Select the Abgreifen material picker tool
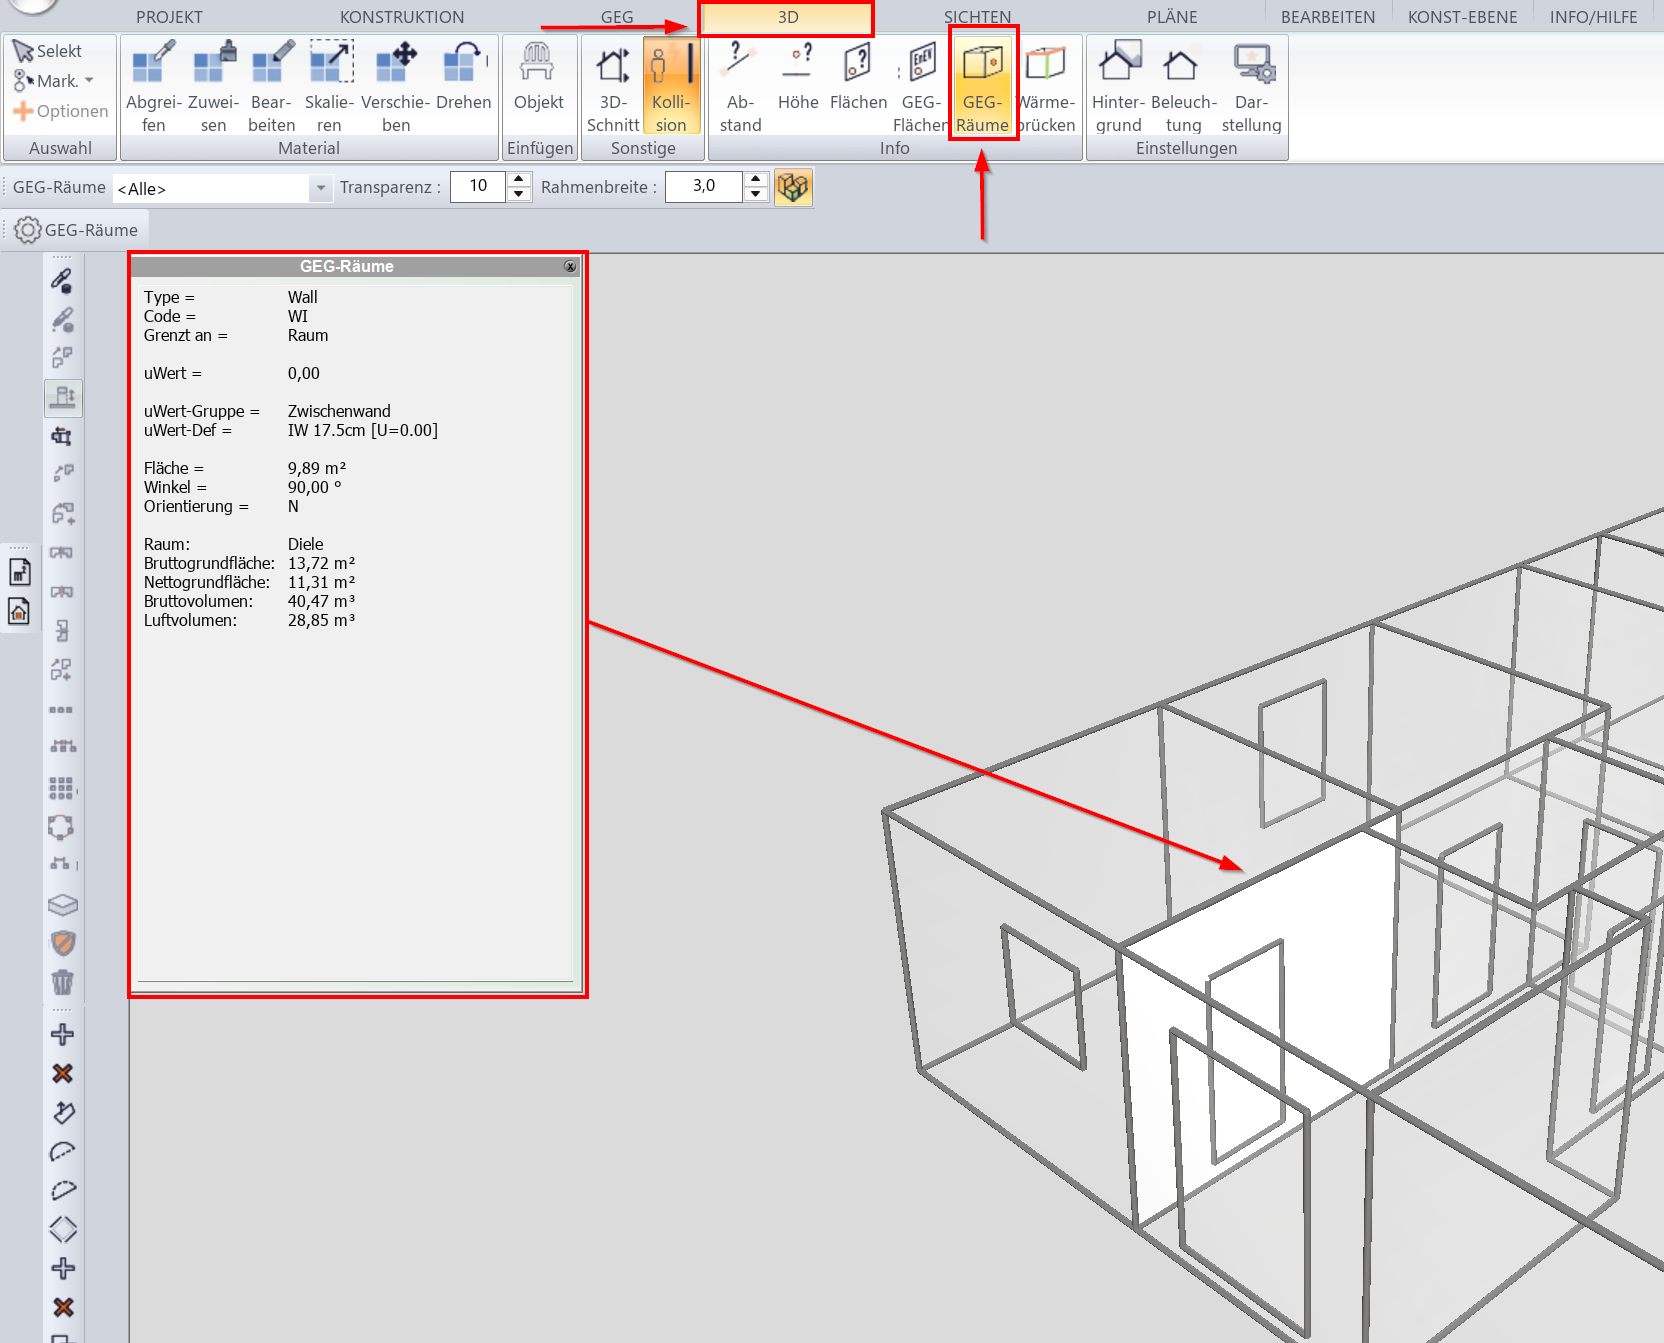This screenshot has height=1343, width=1664. point(154,86)
